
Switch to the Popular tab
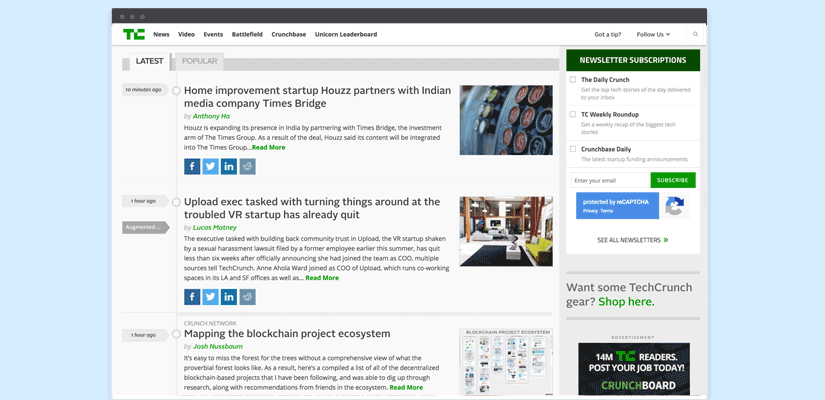(199, 62)
